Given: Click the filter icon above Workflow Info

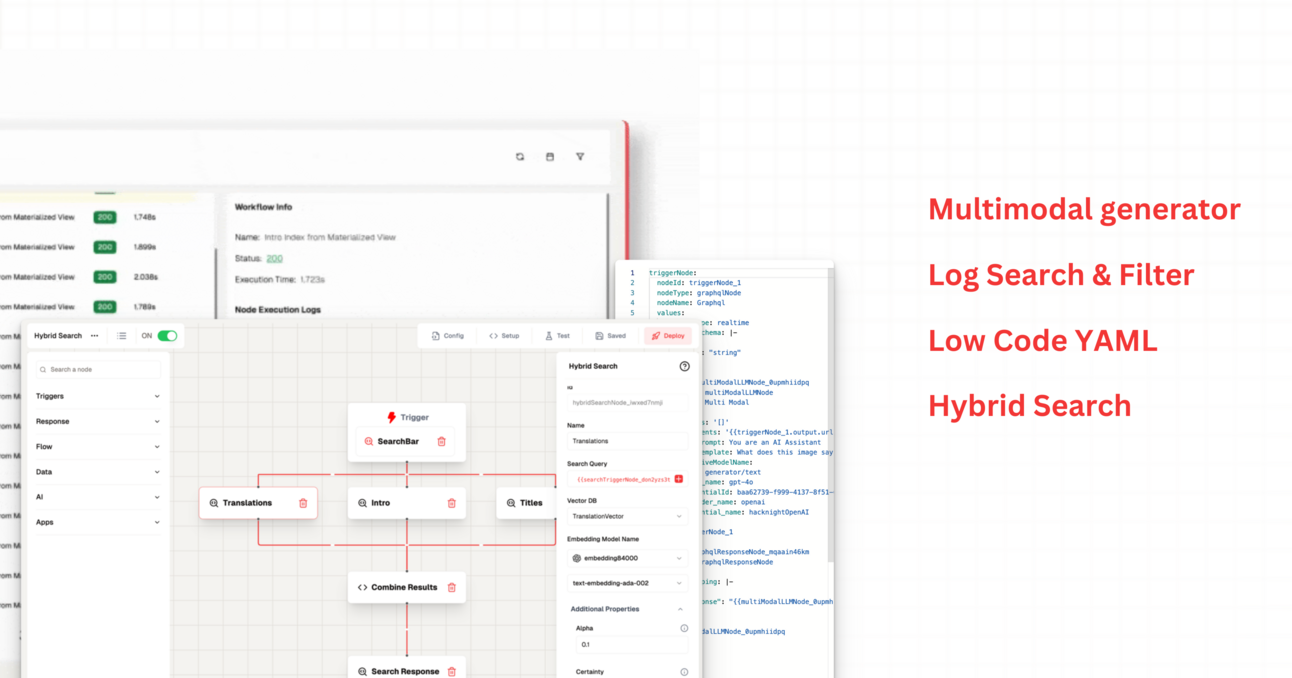Looking at the screenshot, I should pos(580,156).
